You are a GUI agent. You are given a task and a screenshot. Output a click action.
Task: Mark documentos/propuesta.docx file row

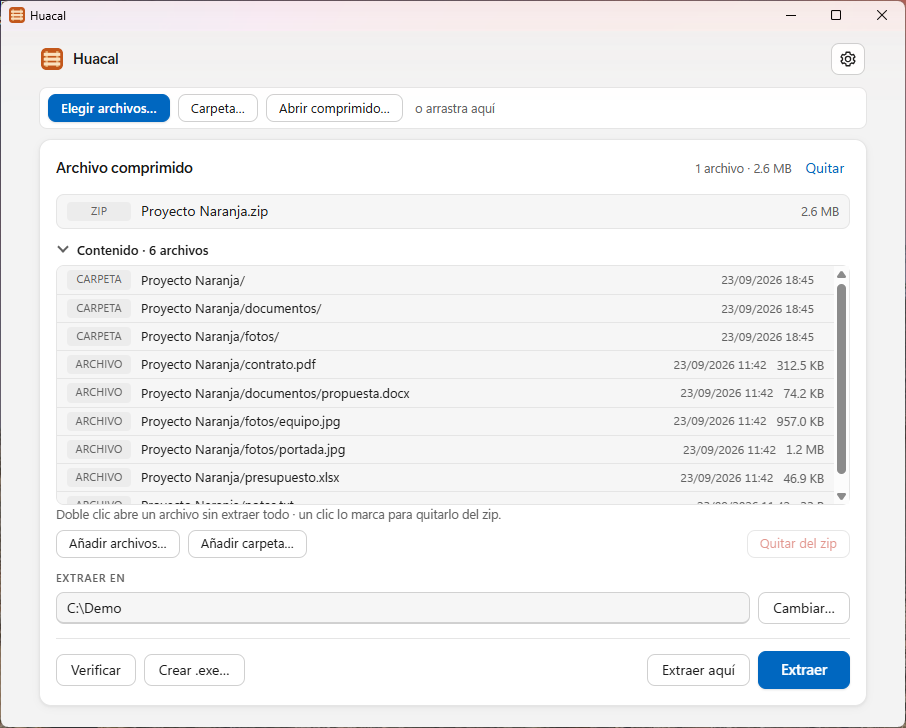[445, 393]
